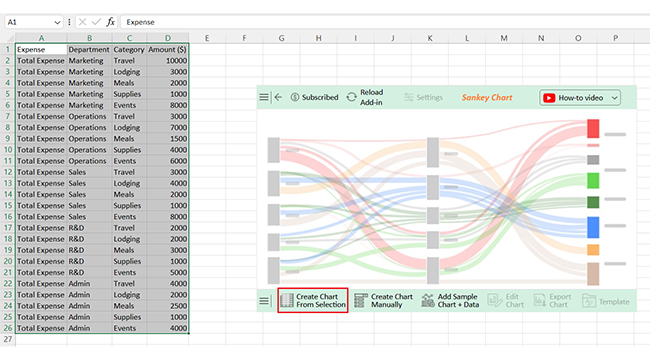
Task: Open the top hamburger menu of add-in
Action: click(264, 97)
